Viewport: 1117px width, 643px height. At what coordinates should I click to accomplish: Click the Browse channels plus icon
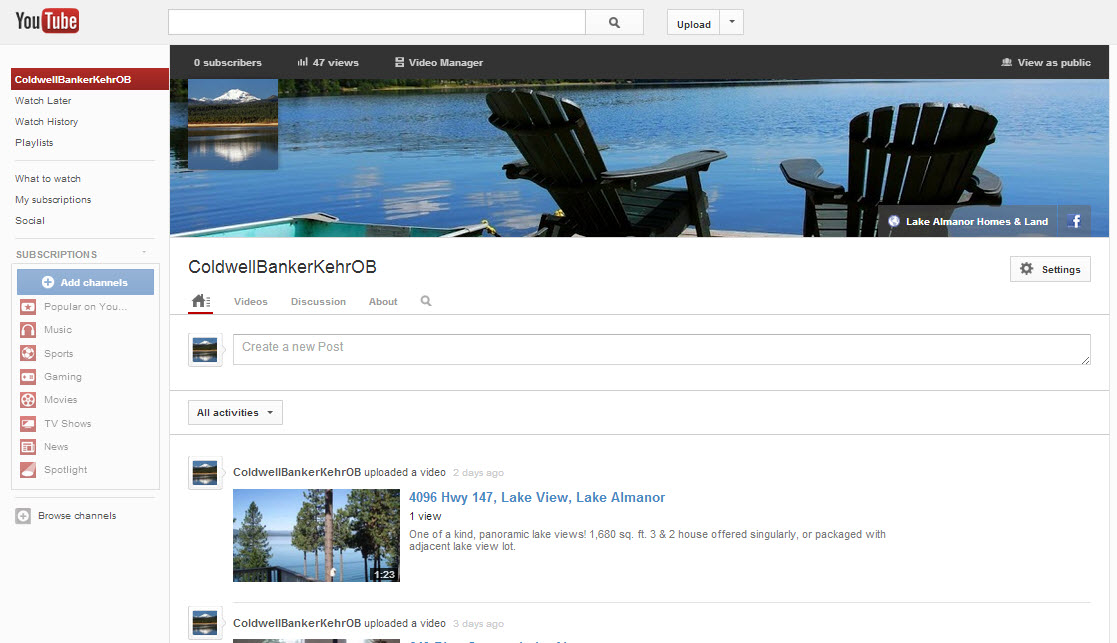click(23, 516)
